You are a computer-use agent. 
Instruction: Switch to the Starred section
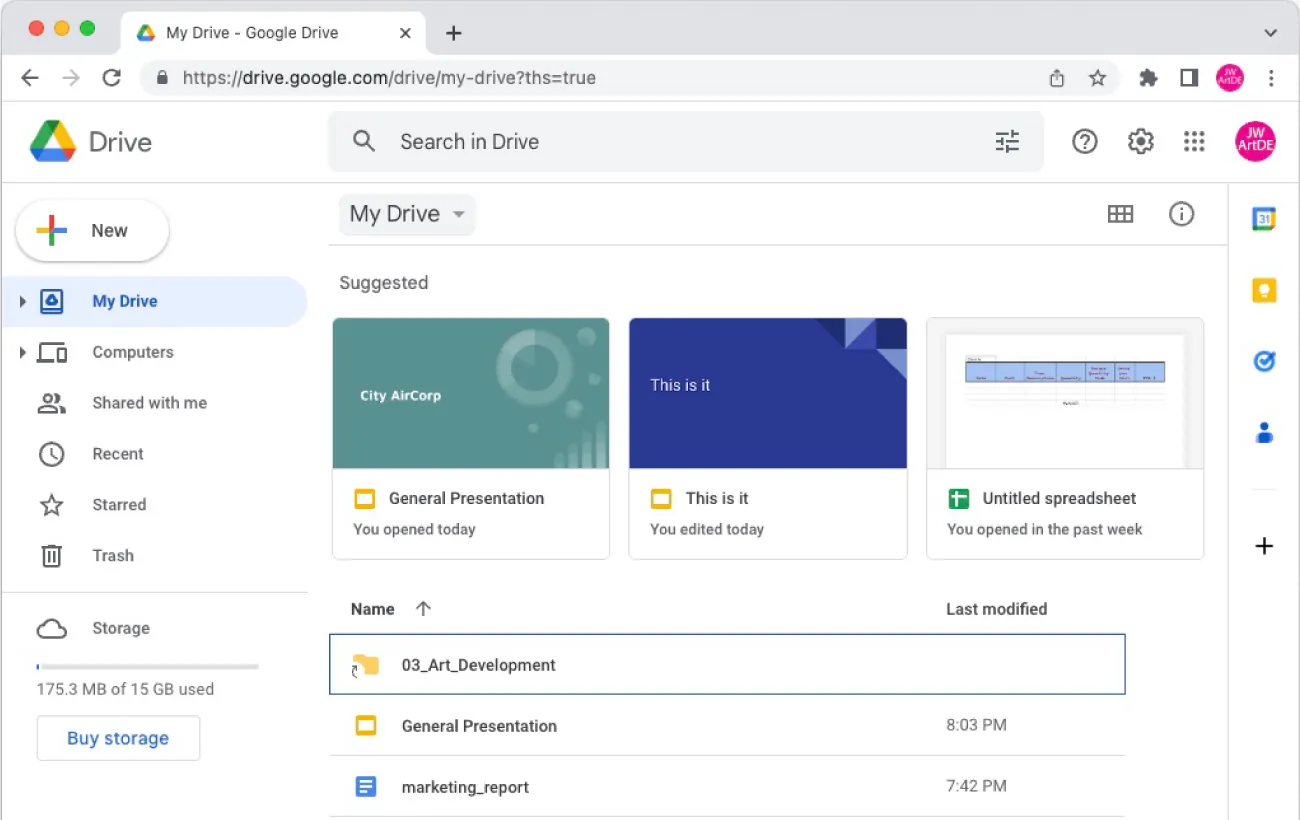pyautogui.click(x=119, y=504)
